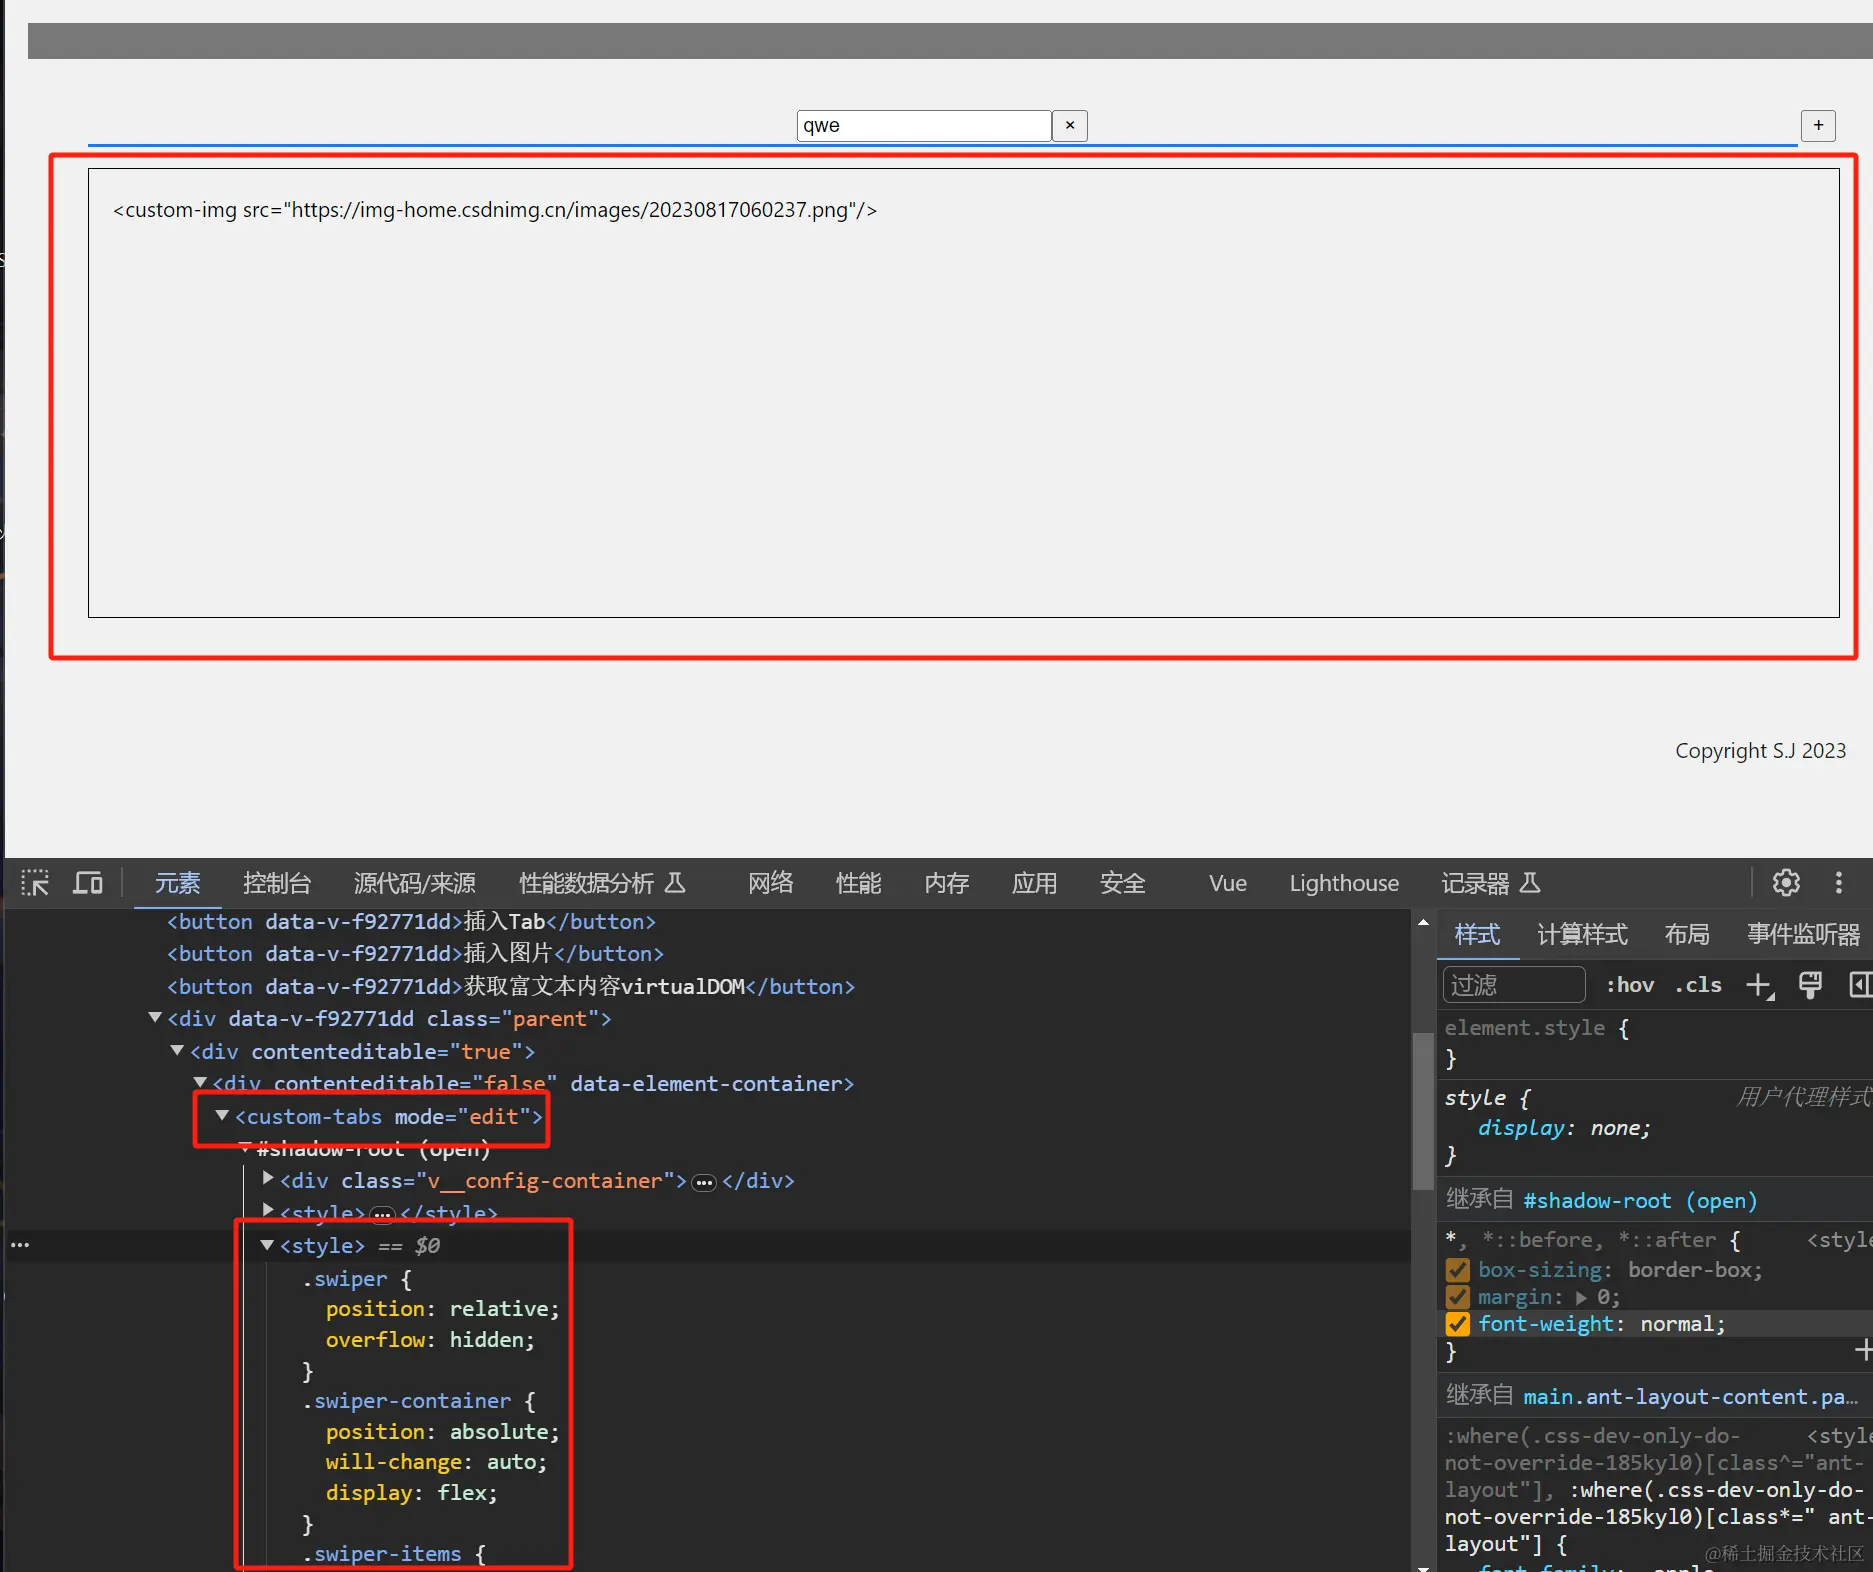Open the 控制台 Console tab
Screen dimensions: 1873x1572
click(277, 883)
